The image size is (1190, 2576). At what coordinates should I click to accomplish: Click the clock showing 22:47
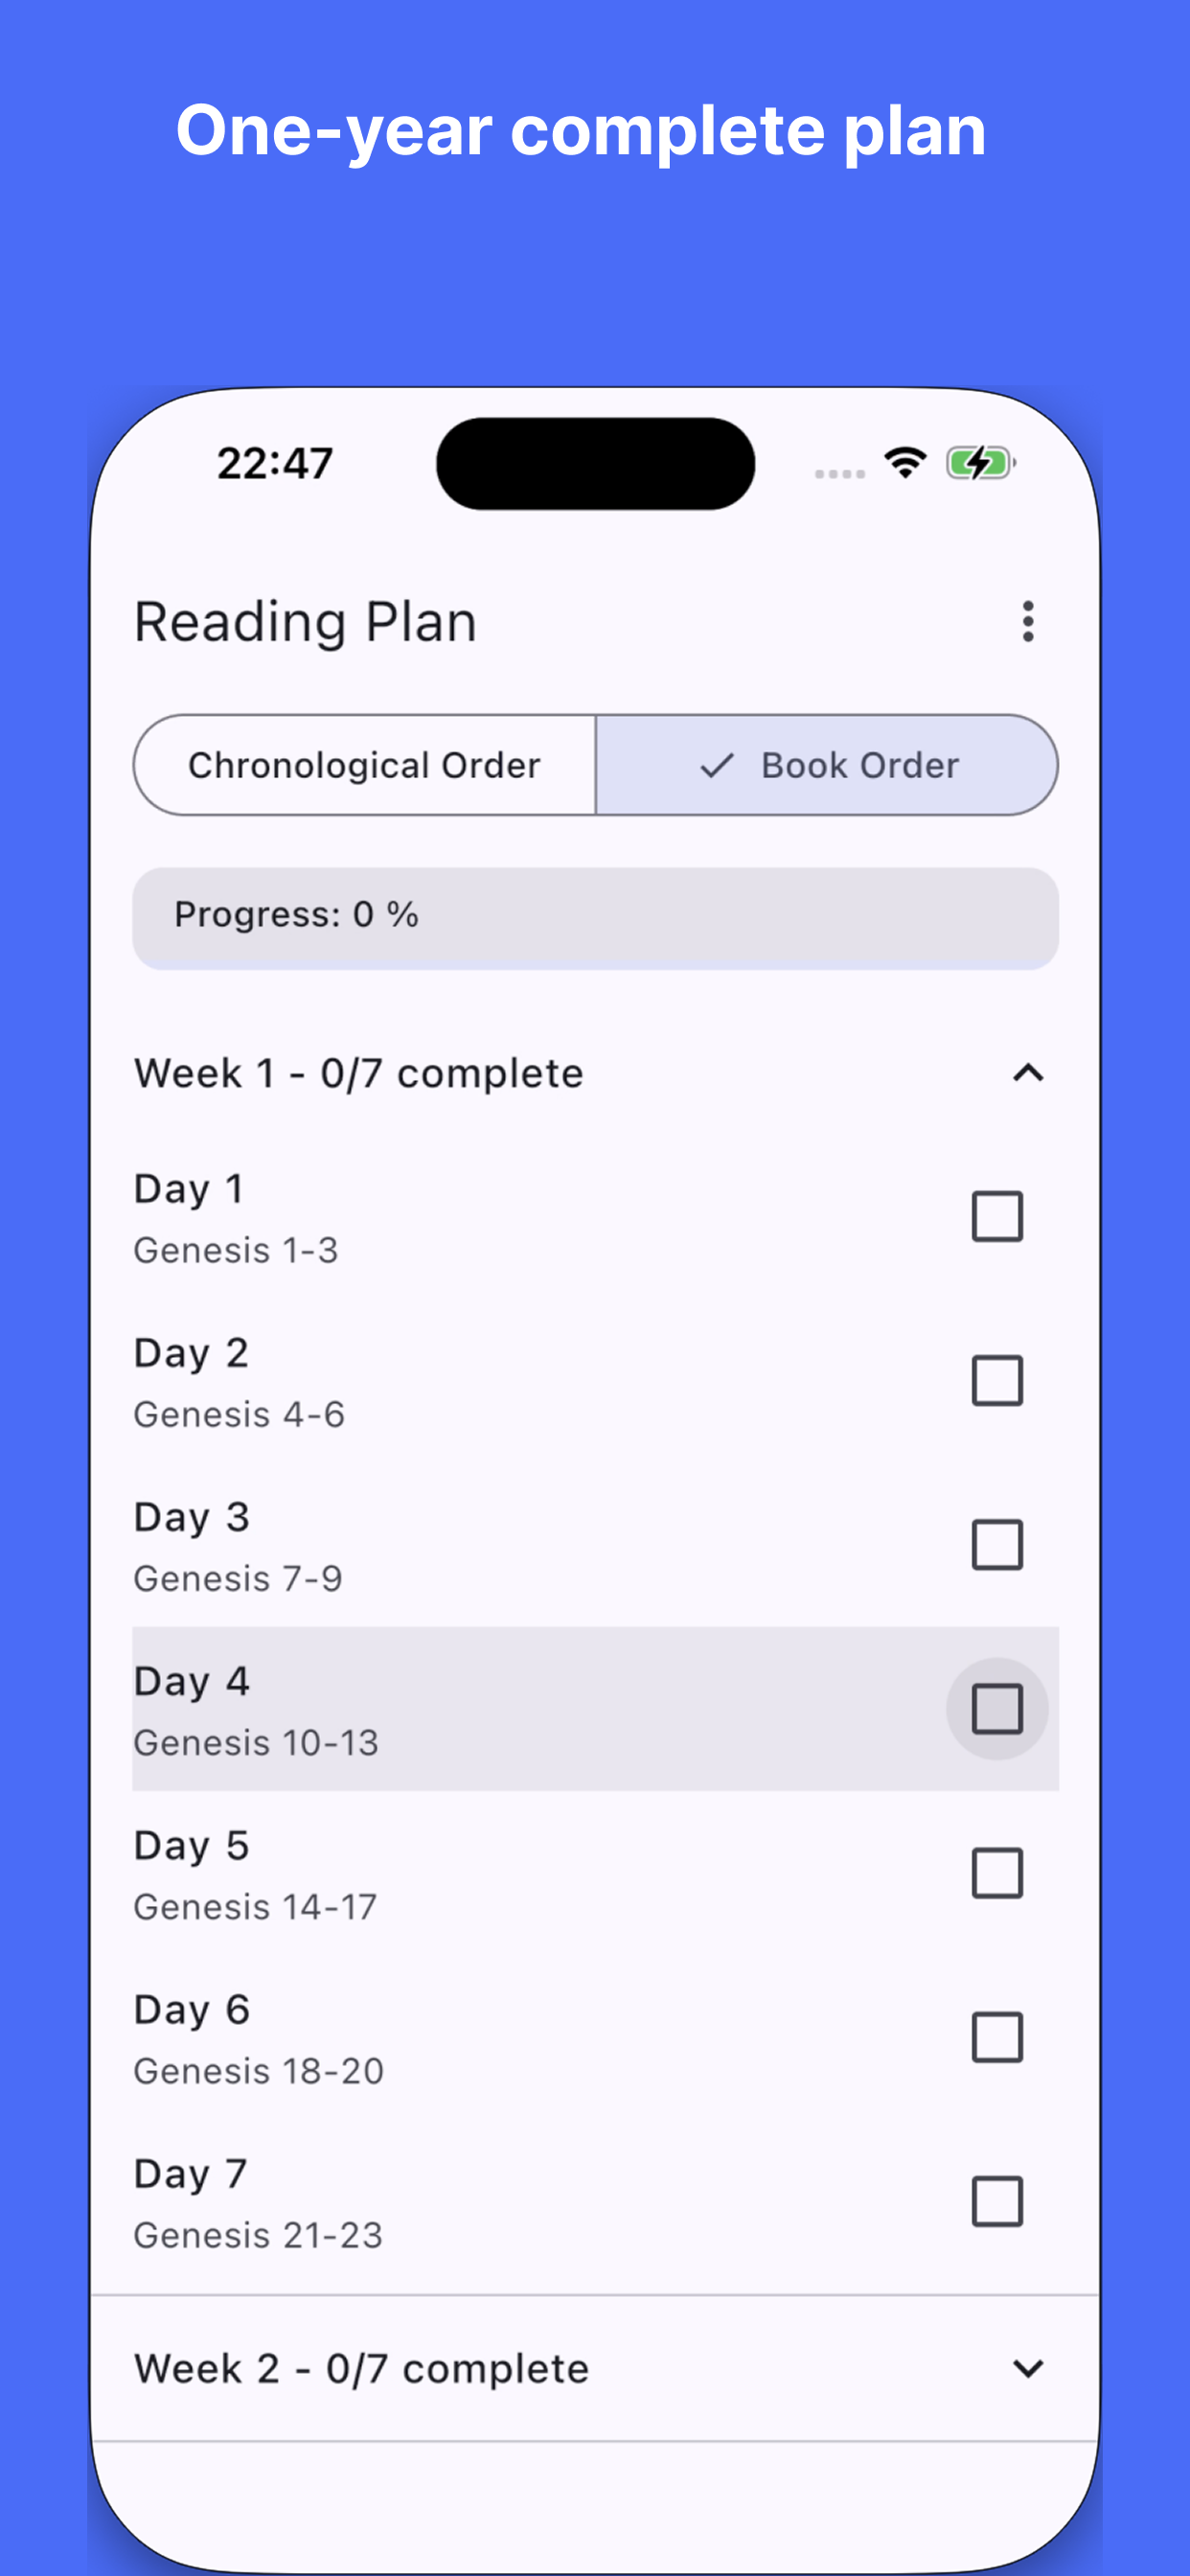(274, 462)
